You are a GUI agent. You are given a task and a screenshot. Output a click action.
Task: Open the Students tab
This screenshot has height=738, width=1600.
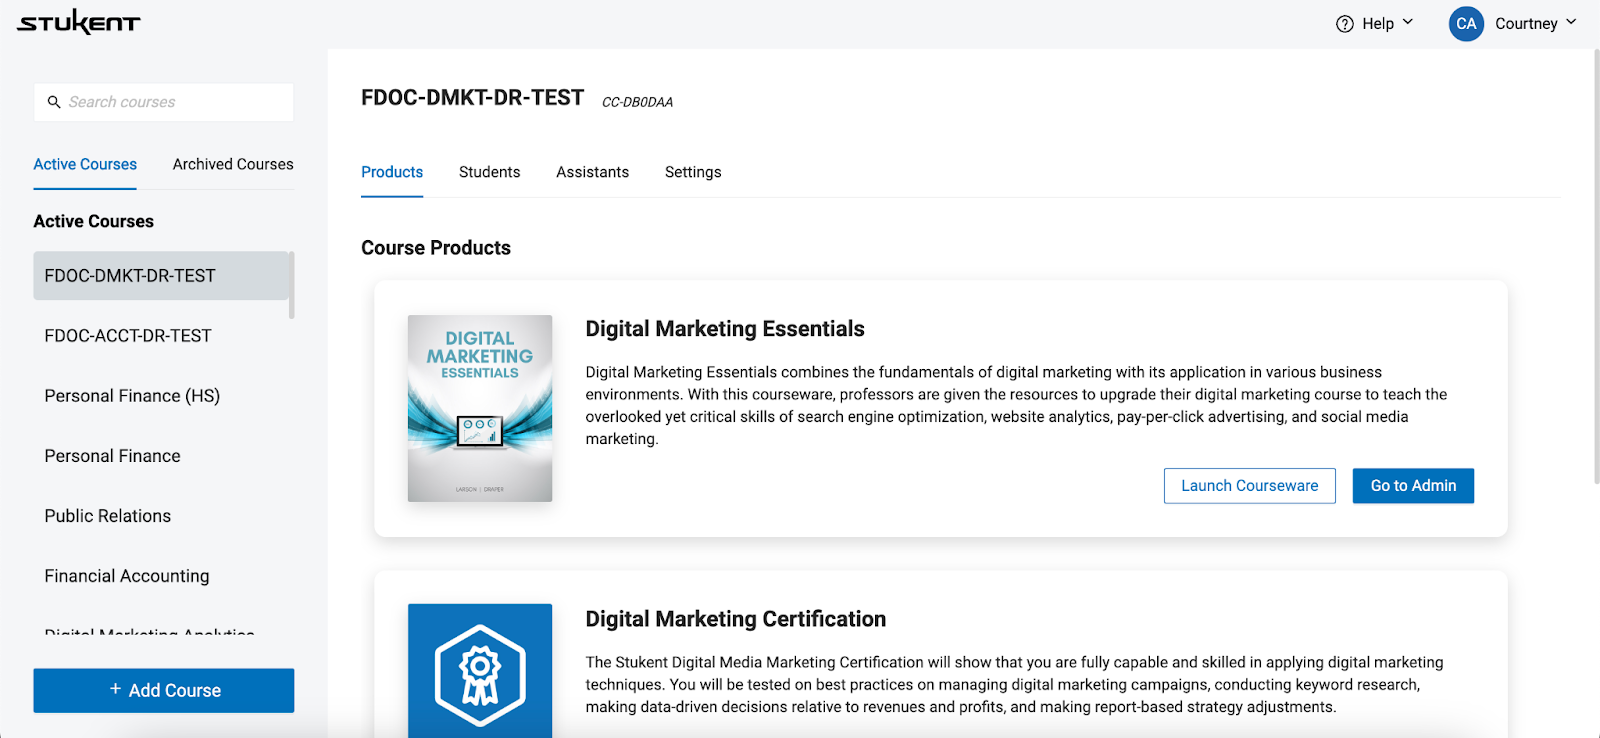[489, 173]
